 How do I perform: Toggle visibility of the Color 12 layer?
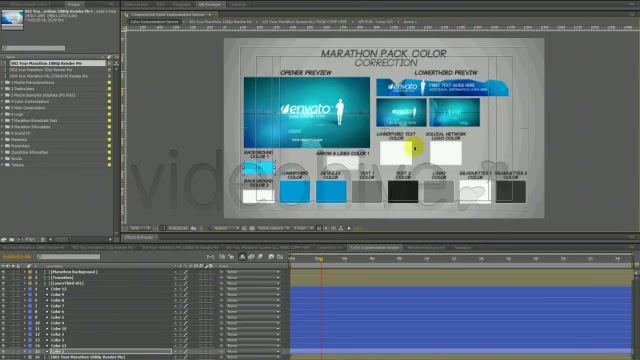pyautogui.click(x=3, y=289)
